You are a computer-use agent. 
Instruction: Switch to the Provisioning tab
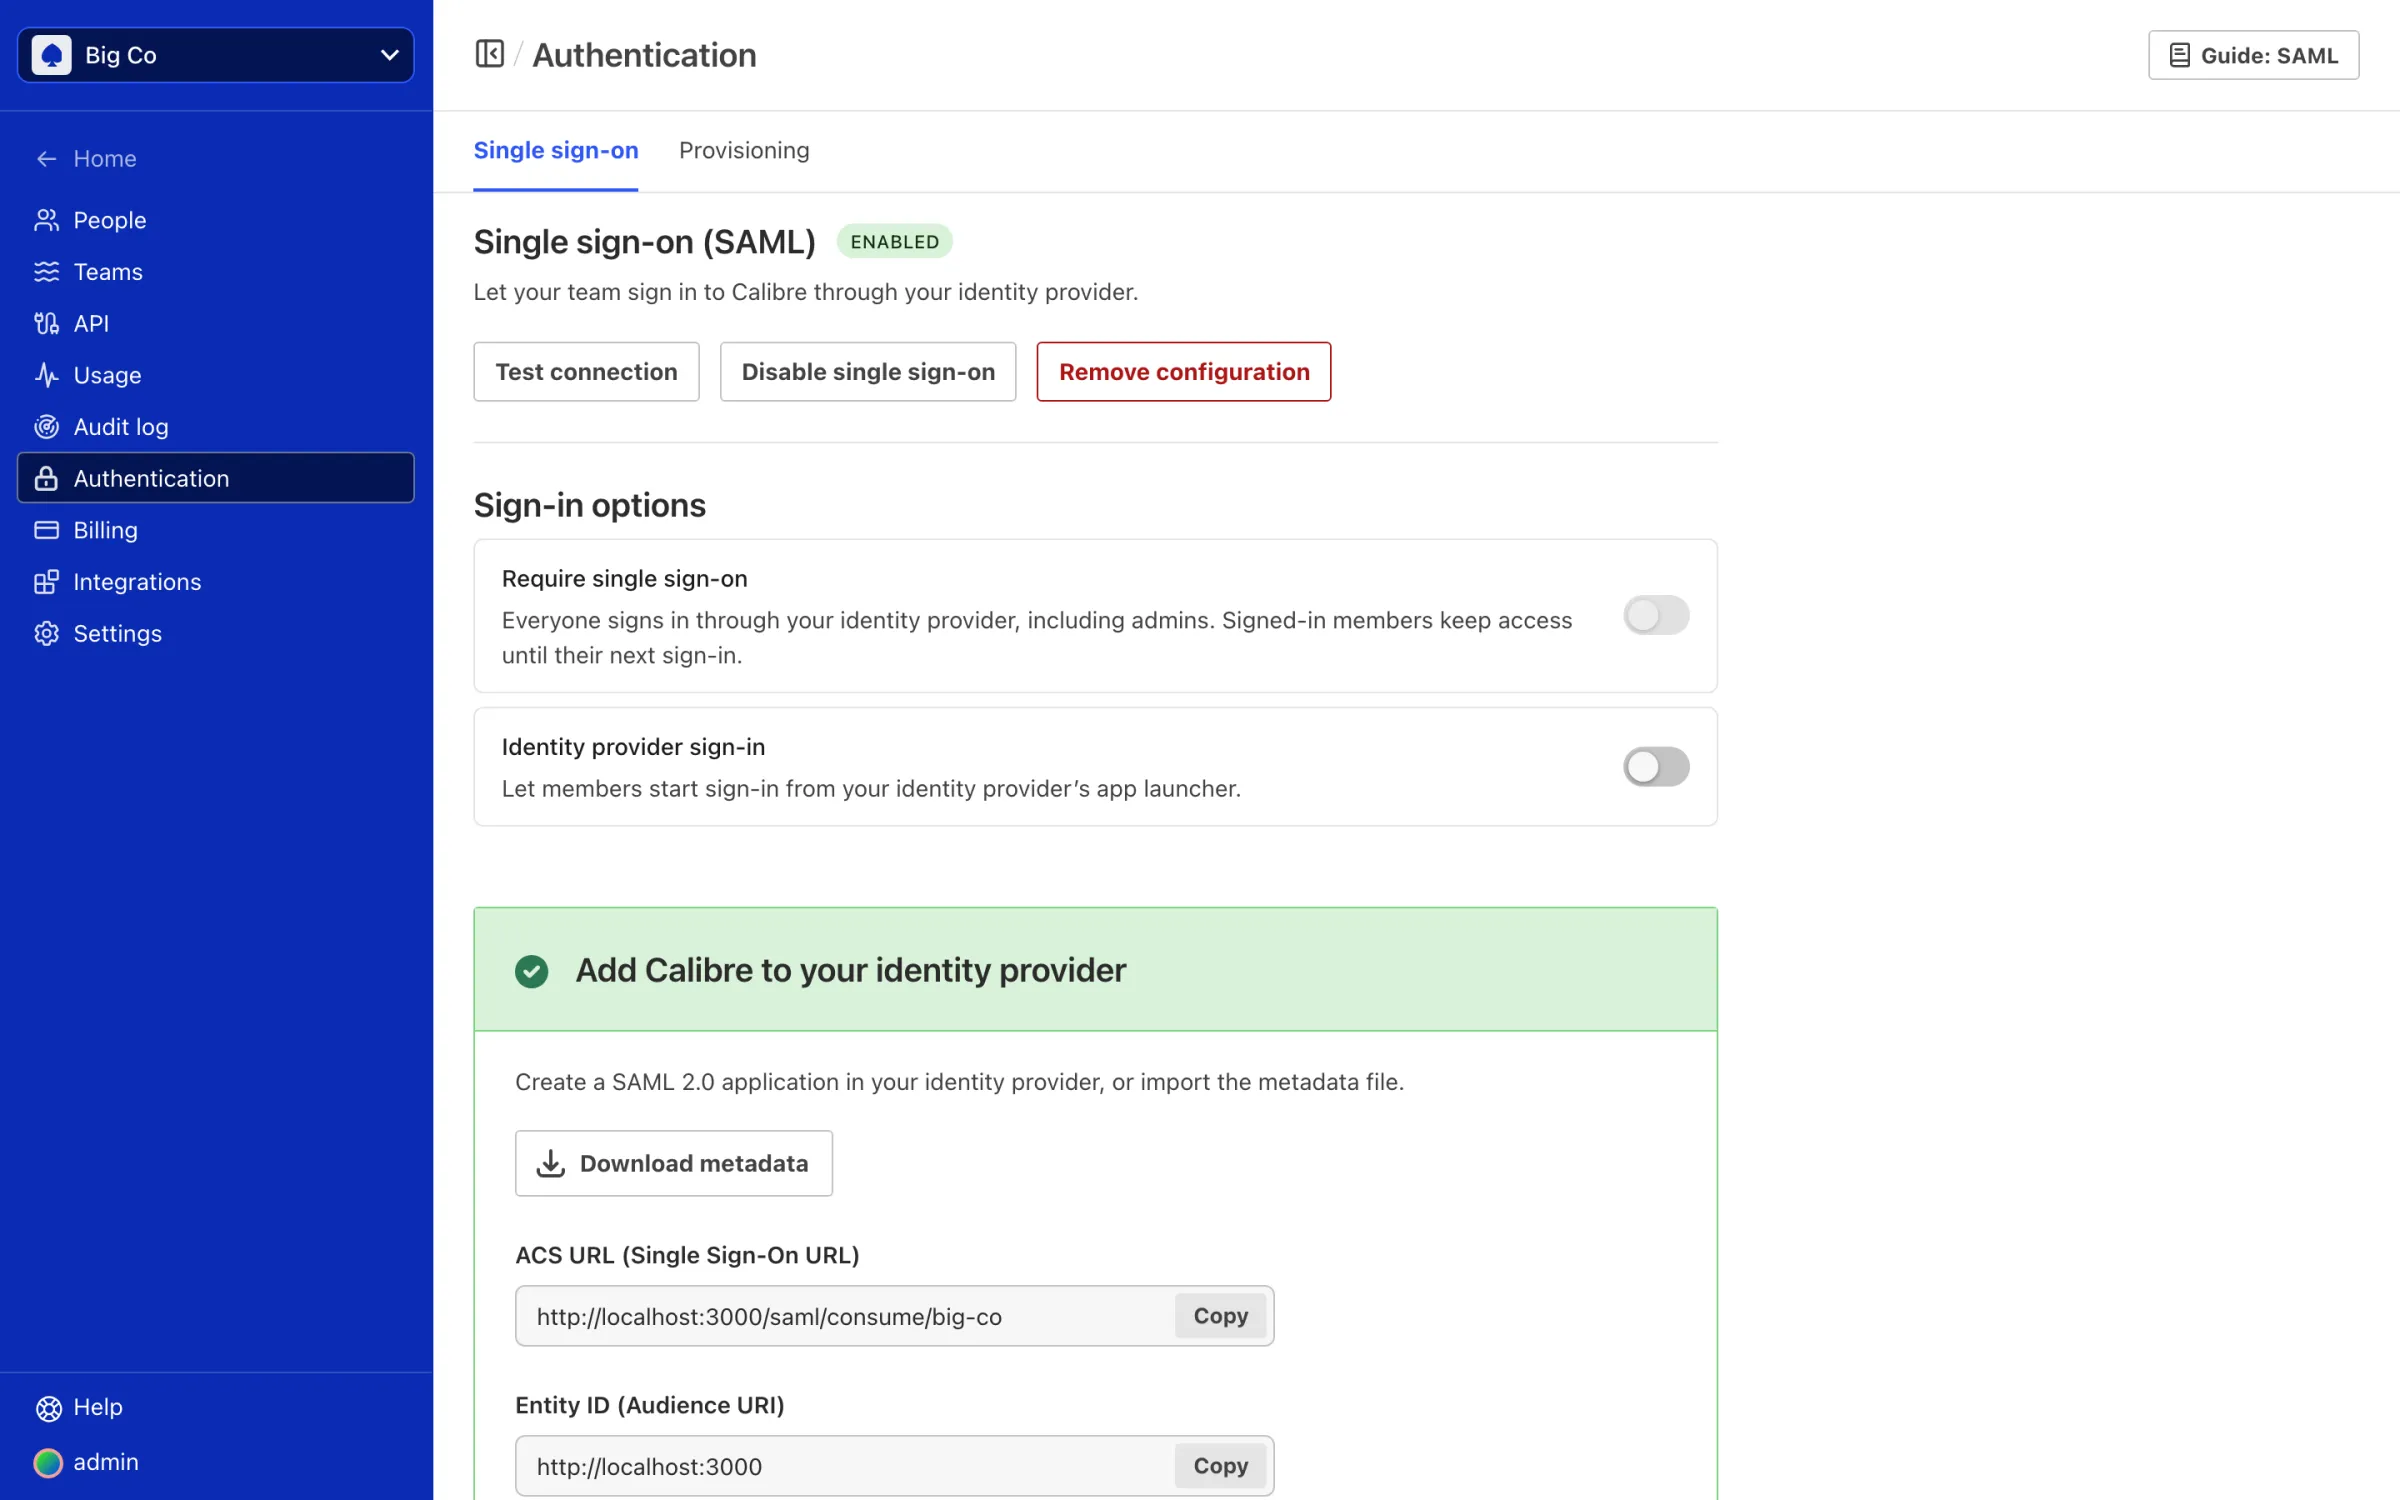tap(744, 151)
